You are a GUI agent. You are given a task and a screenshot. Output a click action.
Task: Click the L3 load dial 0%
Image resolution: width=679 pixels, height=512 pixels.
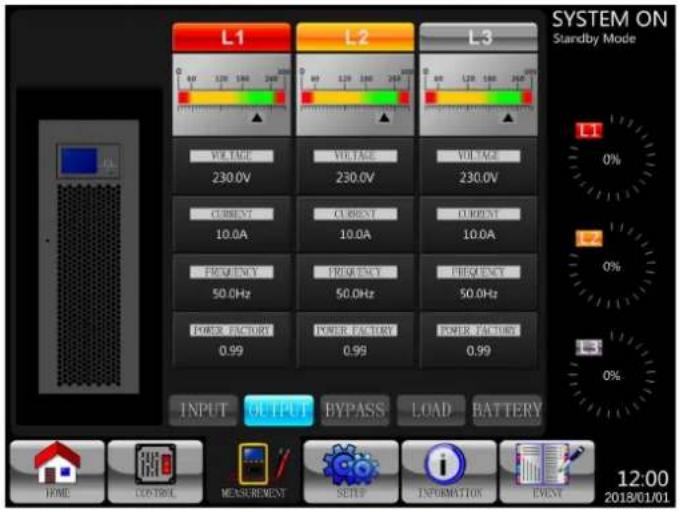(x=611, y=375)
